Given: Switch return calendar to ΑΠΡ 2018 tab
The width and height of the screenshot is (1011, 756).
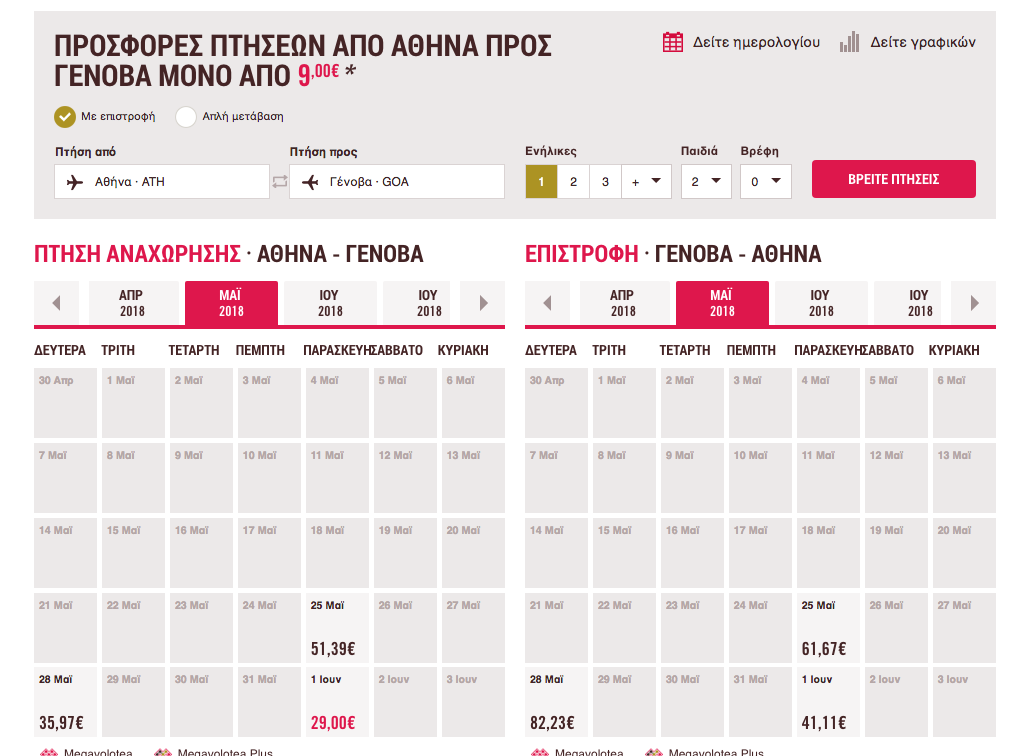Looking at the screenshot, I should tap(624, 303).
